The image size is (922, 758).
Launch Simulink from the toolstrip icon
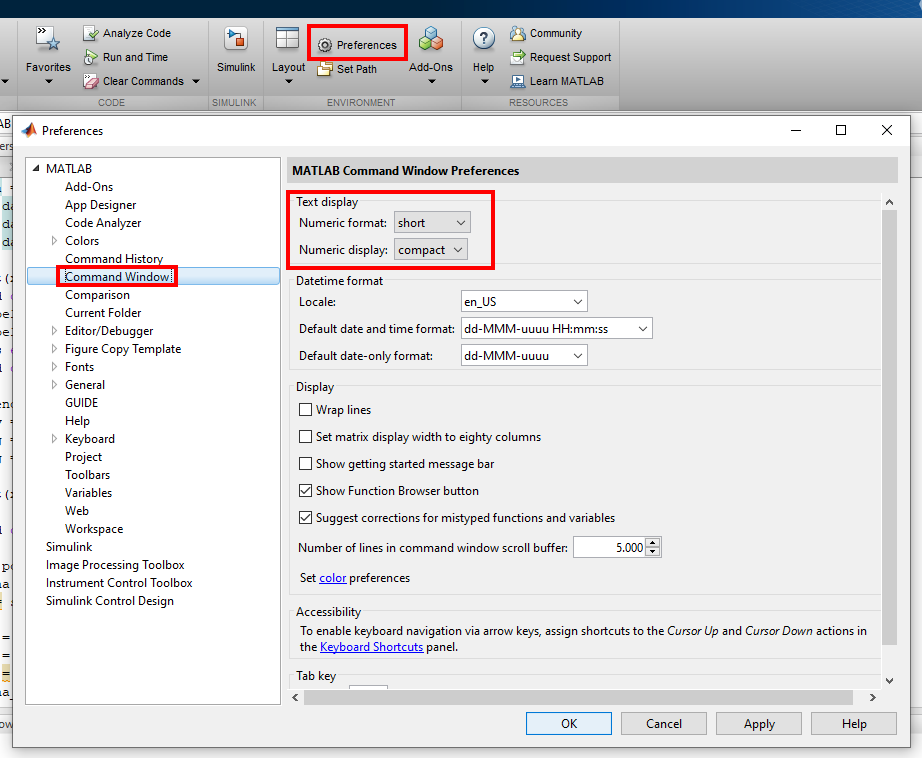[236, 39]
